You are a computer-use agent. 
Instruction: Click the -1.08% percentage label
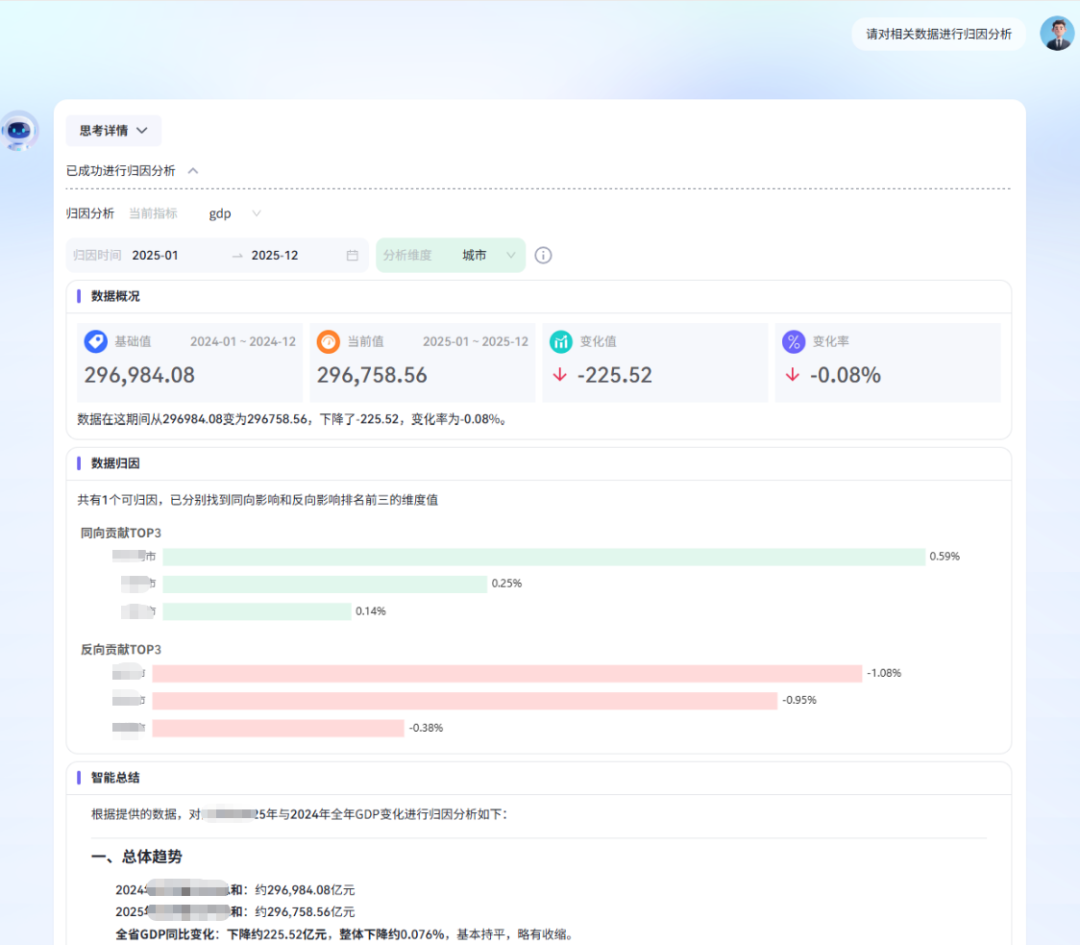click(884, 674)
